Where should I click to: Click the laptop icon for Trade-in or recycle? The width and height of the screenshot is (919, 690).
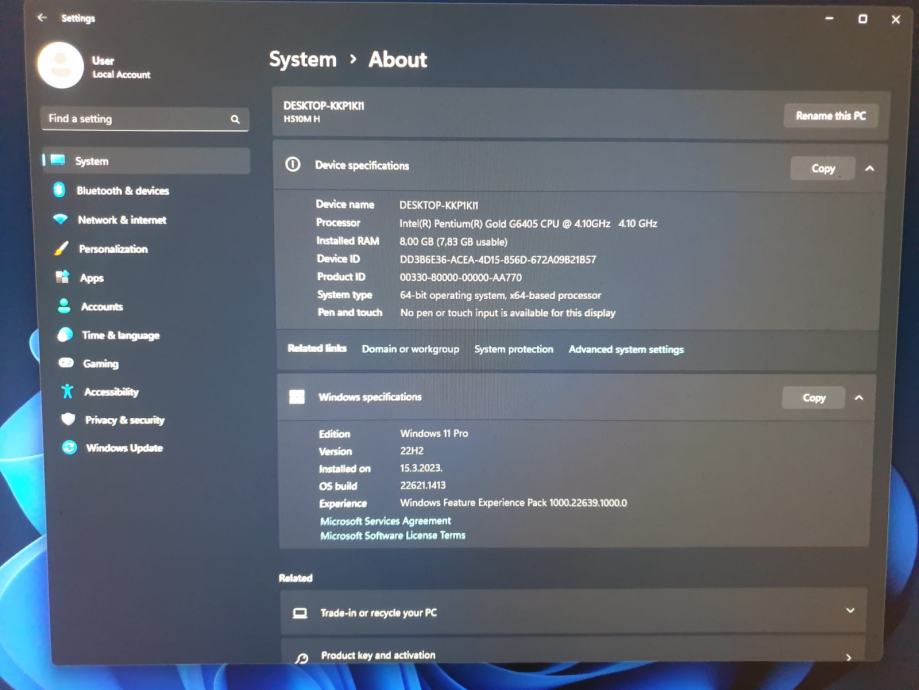click(300, 613)
